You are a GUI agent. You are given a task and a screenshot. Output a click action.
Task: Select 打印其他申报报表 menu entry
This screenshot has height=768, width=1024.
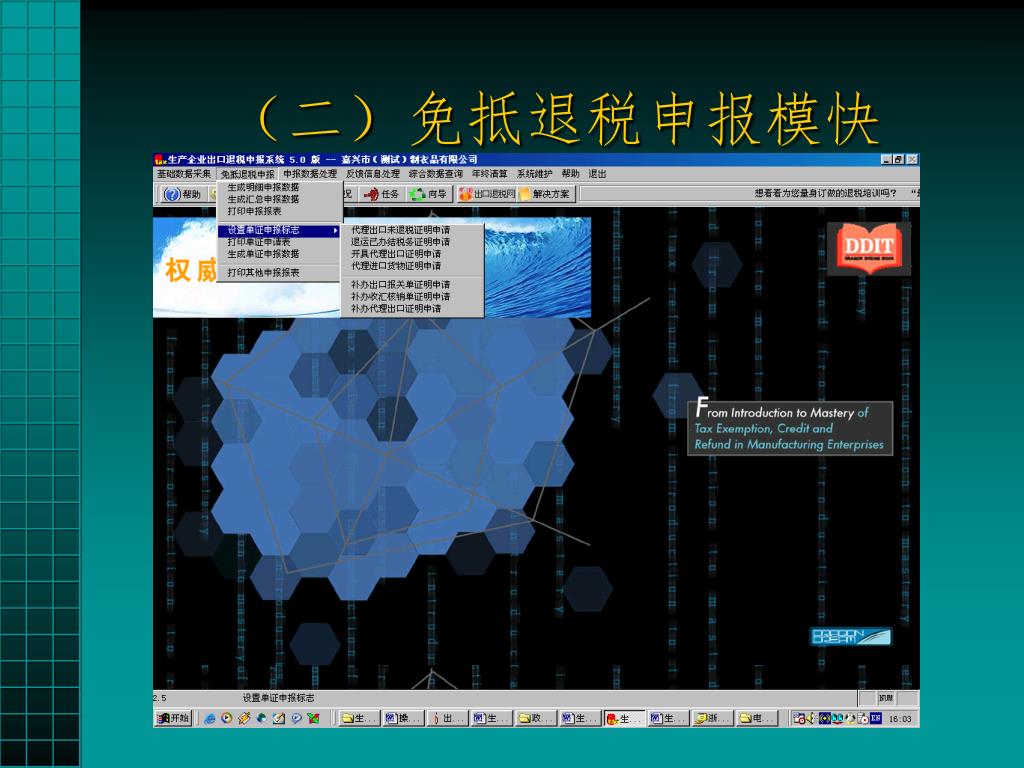(280, 272)
